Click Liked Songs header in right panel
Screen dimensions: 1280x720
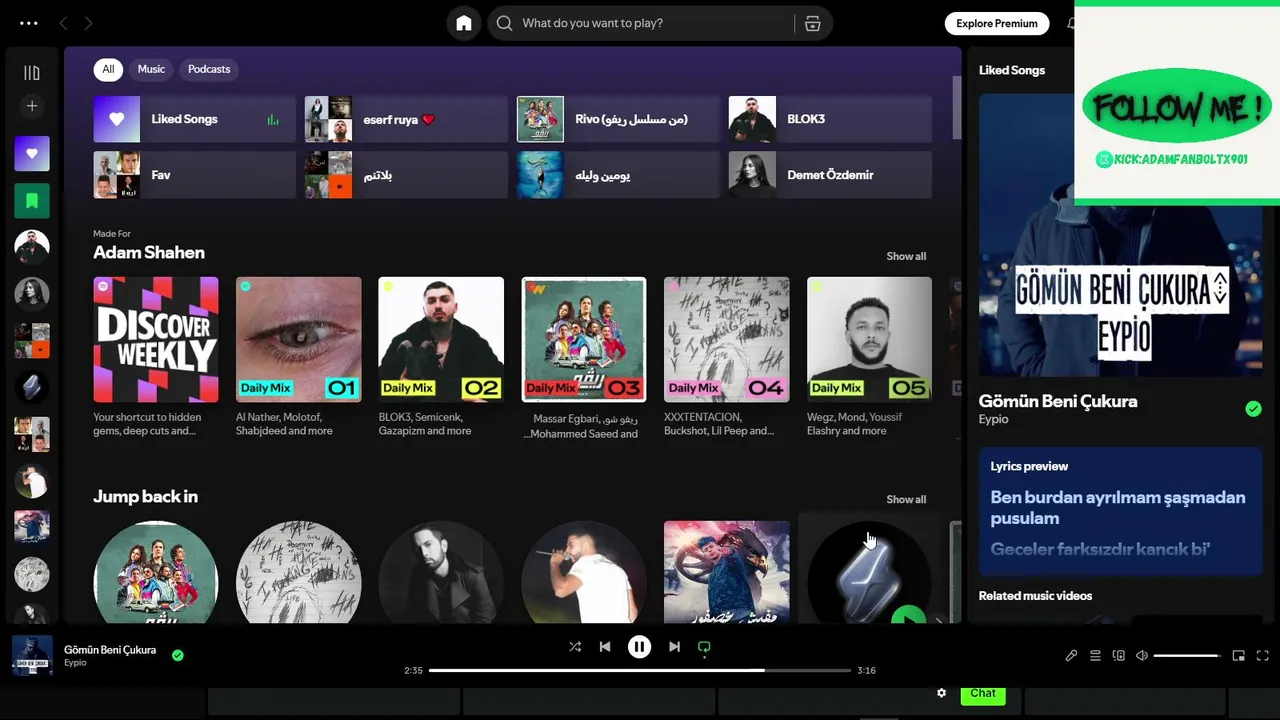[1012, 70]
